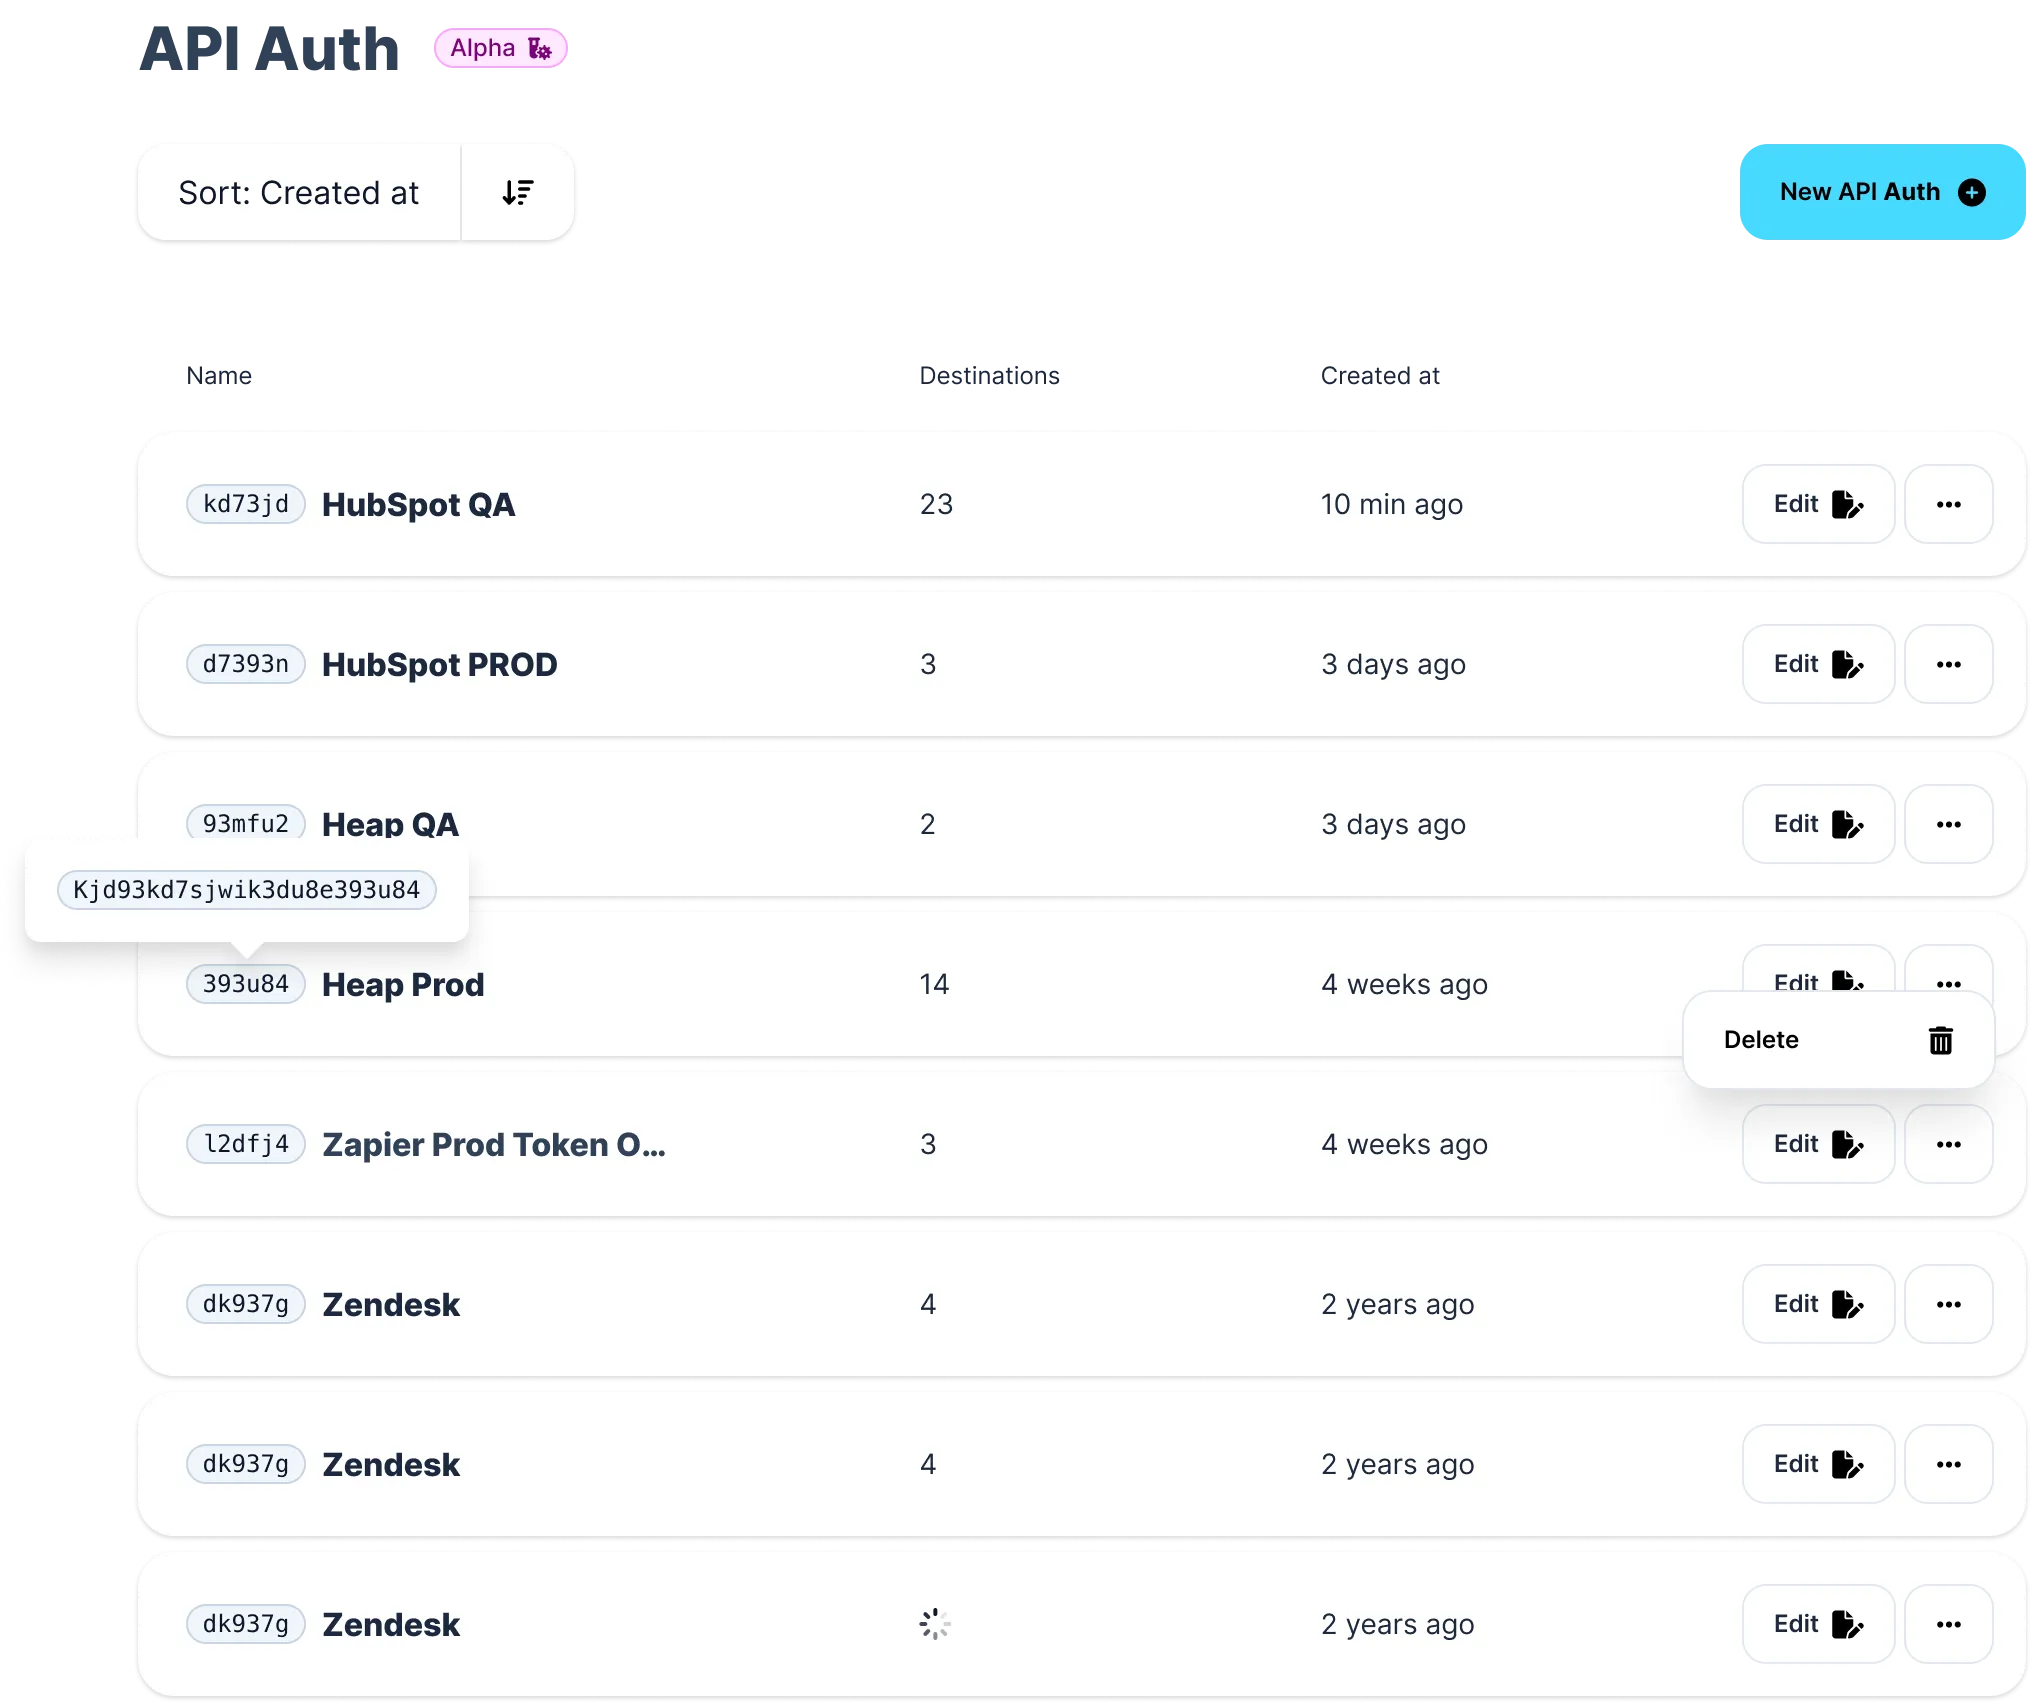
Task: Click the kd73jd ID badge
Action: pyautogui.click(x=245, y=504)
